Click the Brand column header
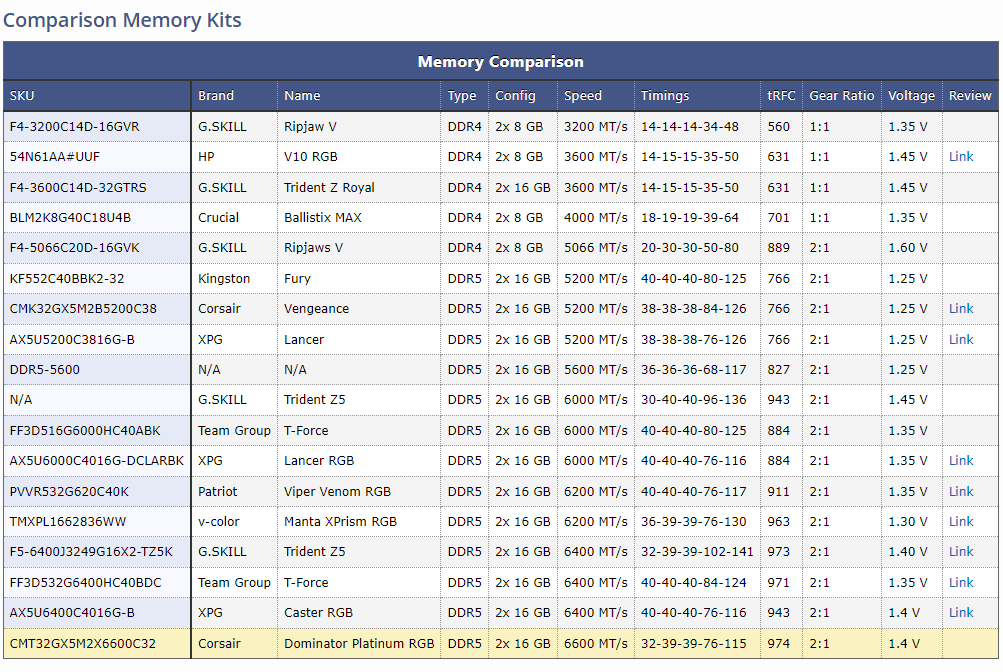This screenshot has height=672, width=1003. 216,96
